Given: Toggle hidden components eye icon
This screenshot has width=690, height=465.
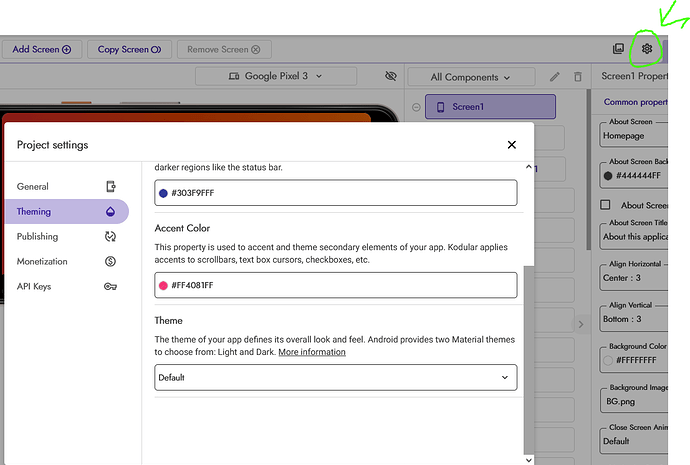Looking at the screenshot, I should (x=391, y=77).
